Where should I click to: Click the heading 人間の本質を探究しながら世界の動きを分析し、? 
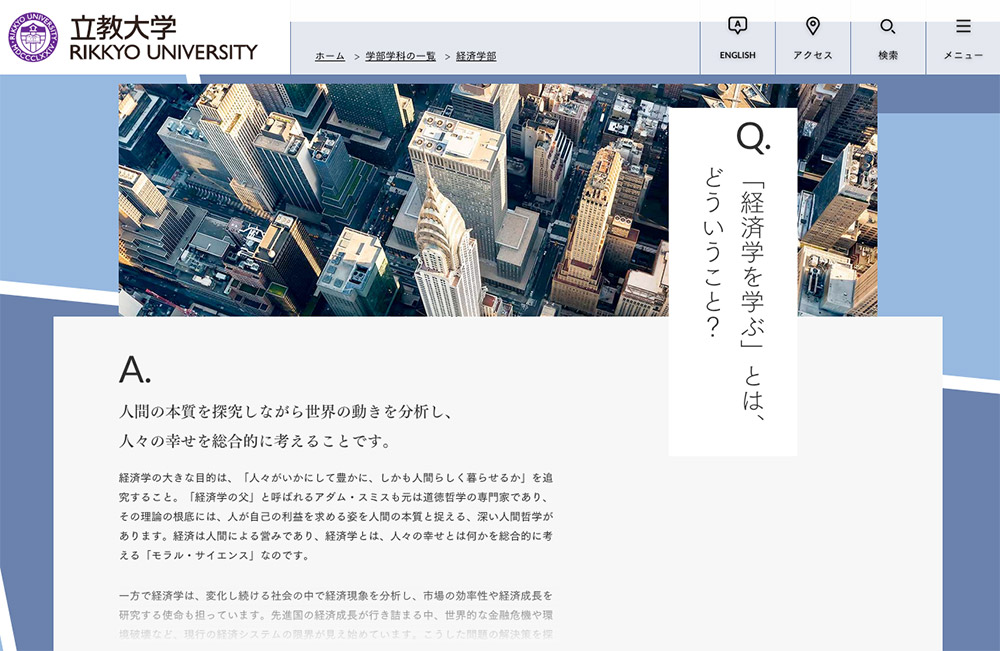click(x=286, y=411)
